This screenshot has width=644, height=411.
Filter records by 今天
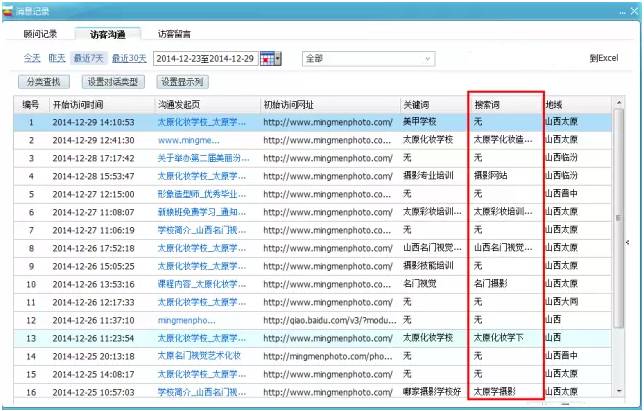coord(33,59)
